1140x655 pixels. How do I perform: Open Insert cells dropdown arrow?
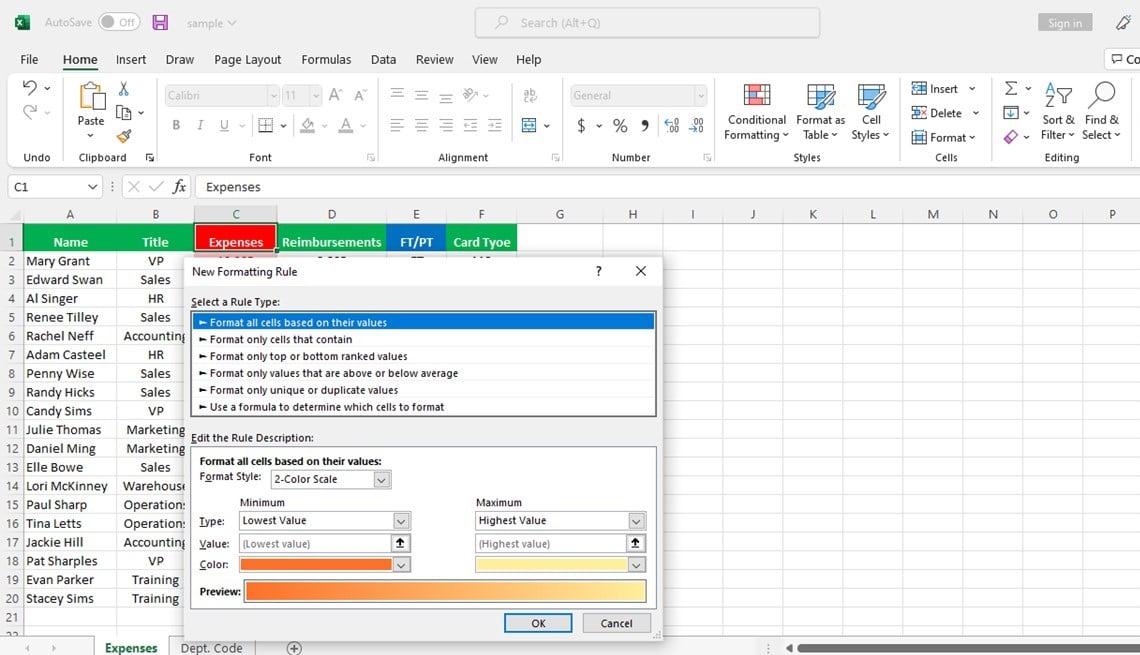point(972,89)
